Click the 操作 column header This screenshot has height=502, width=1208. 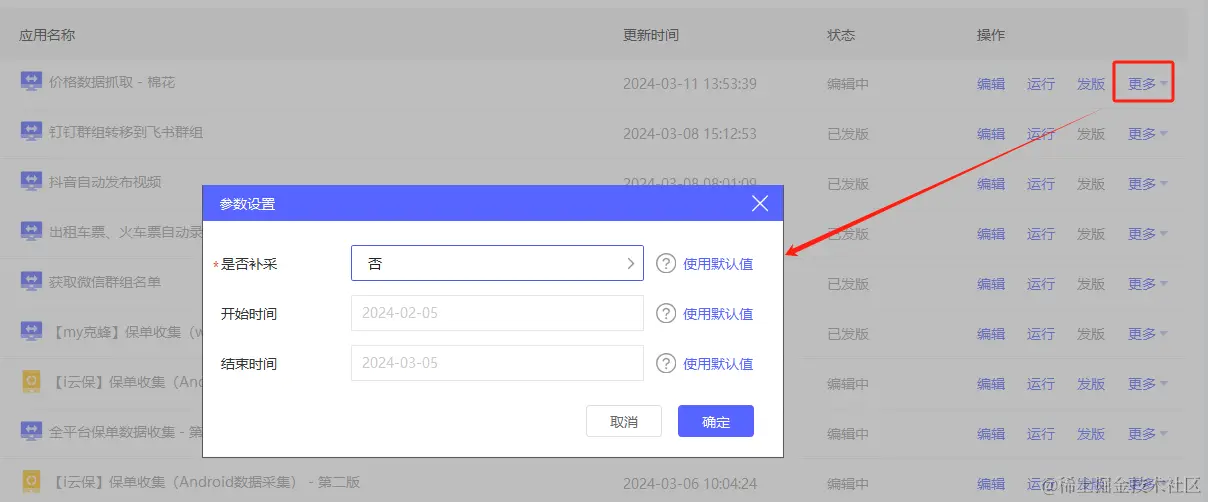(991, 35)
